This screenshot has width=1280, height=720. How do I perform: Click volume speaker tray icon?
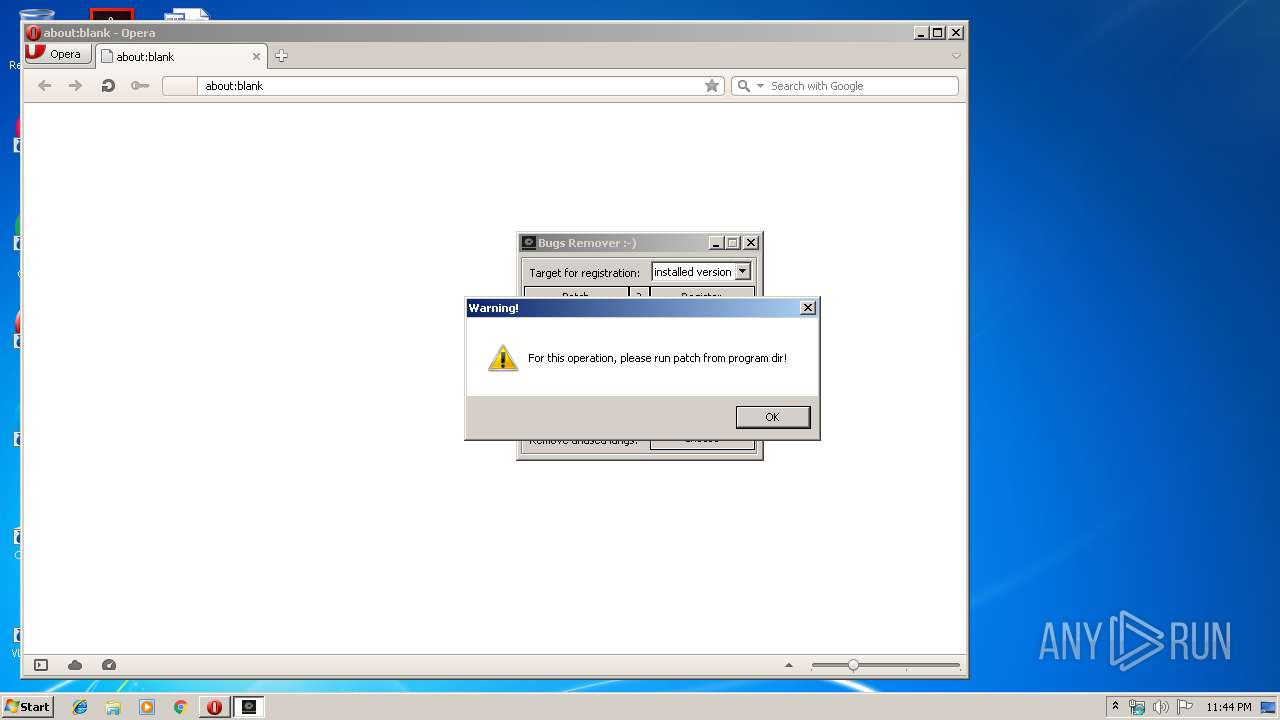[1161, 707]
